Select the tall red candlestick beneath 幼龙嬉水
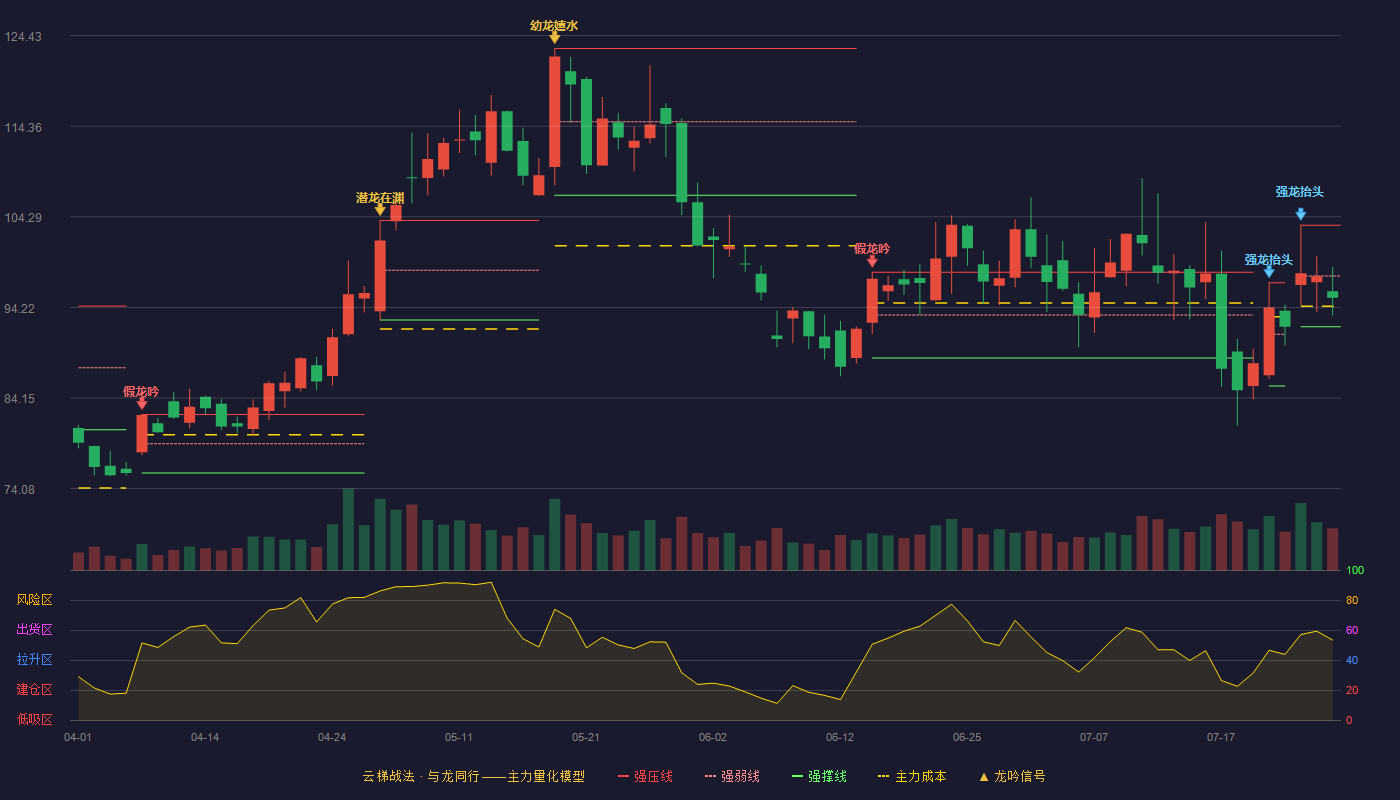Image resolution: width=1400 pixels, height=800 pixels. tap(554, 111)
